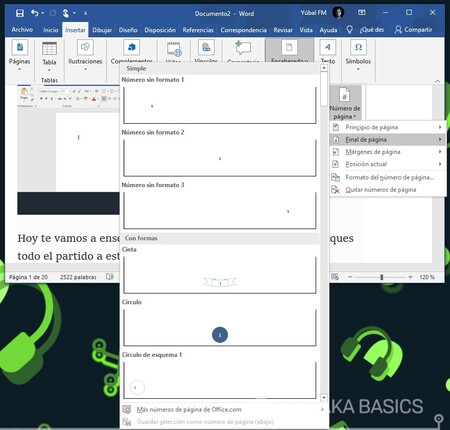Viewport: 450px width, 430px height.
Task: Add a comment via Comentario icon
Action: [x=243, y=48]
